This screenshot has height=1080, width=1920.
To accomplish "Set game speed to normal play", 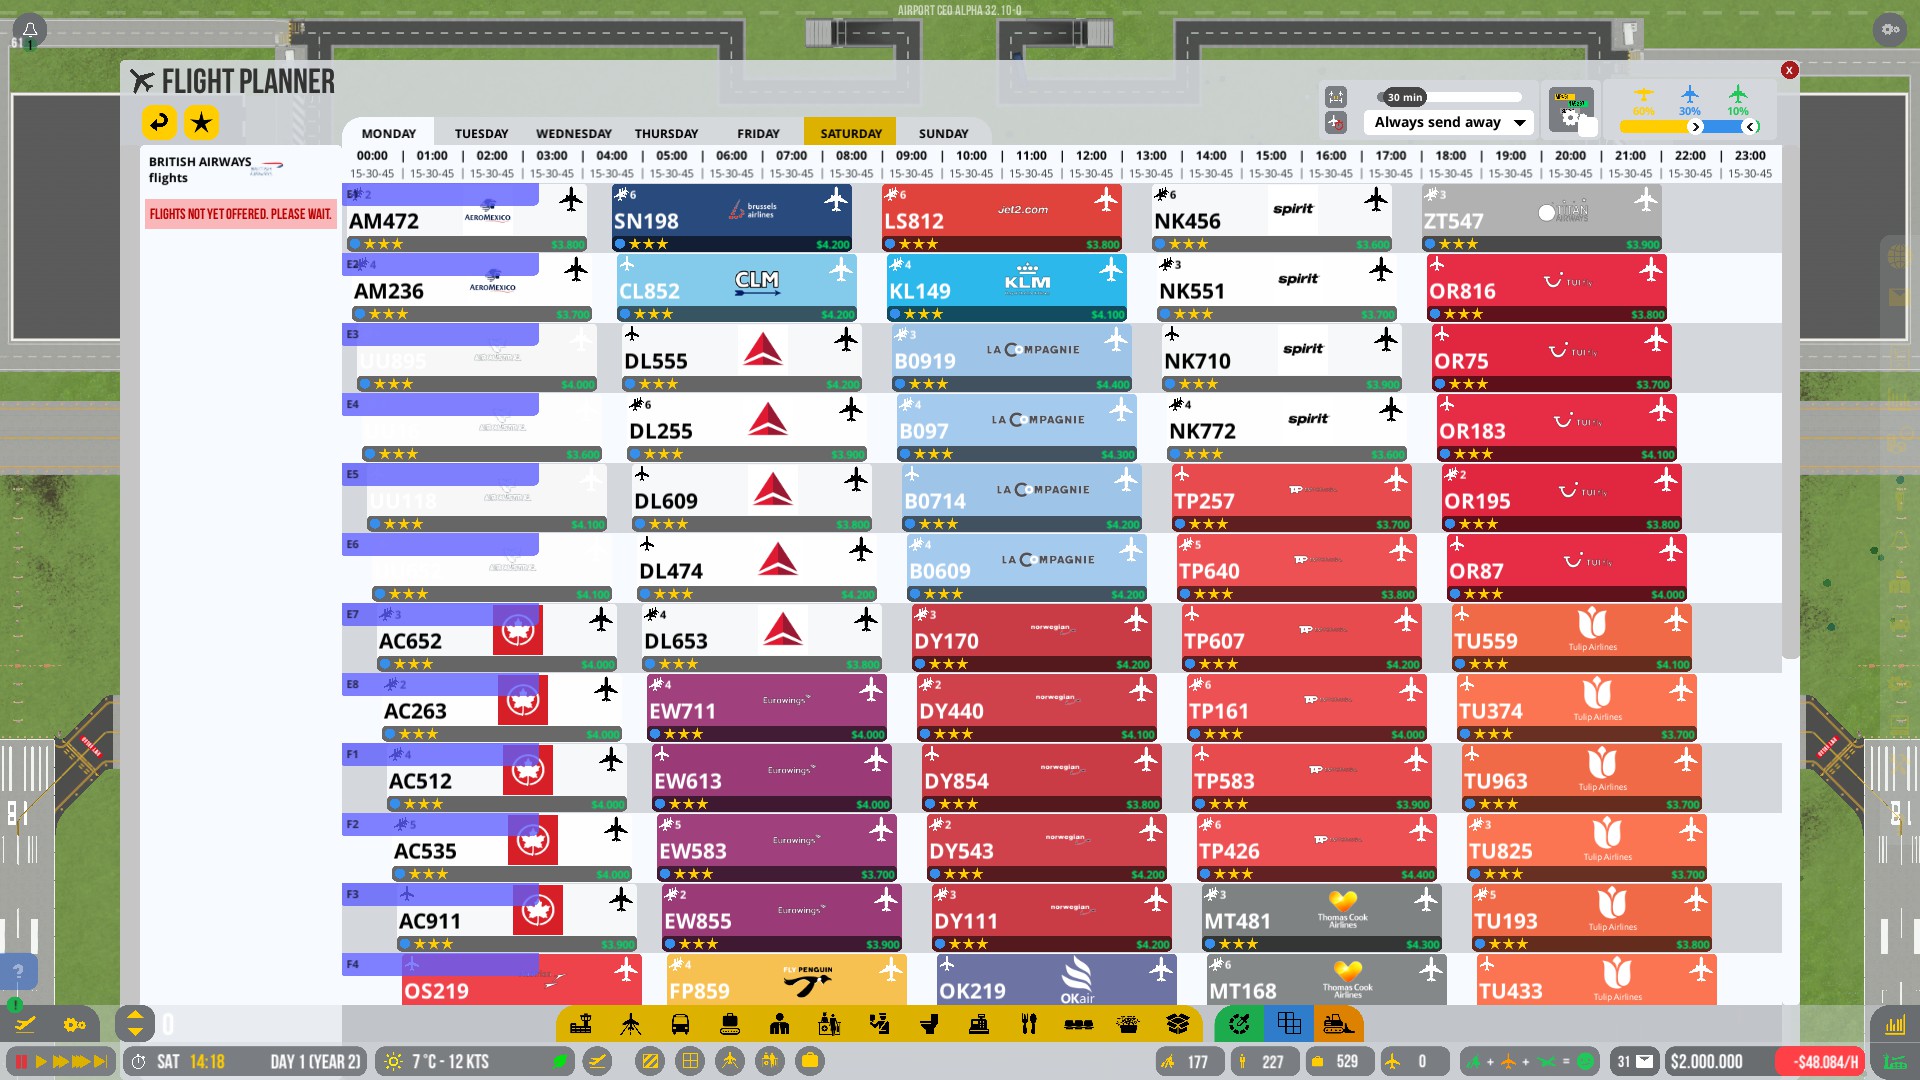I will coord(41,1062).
